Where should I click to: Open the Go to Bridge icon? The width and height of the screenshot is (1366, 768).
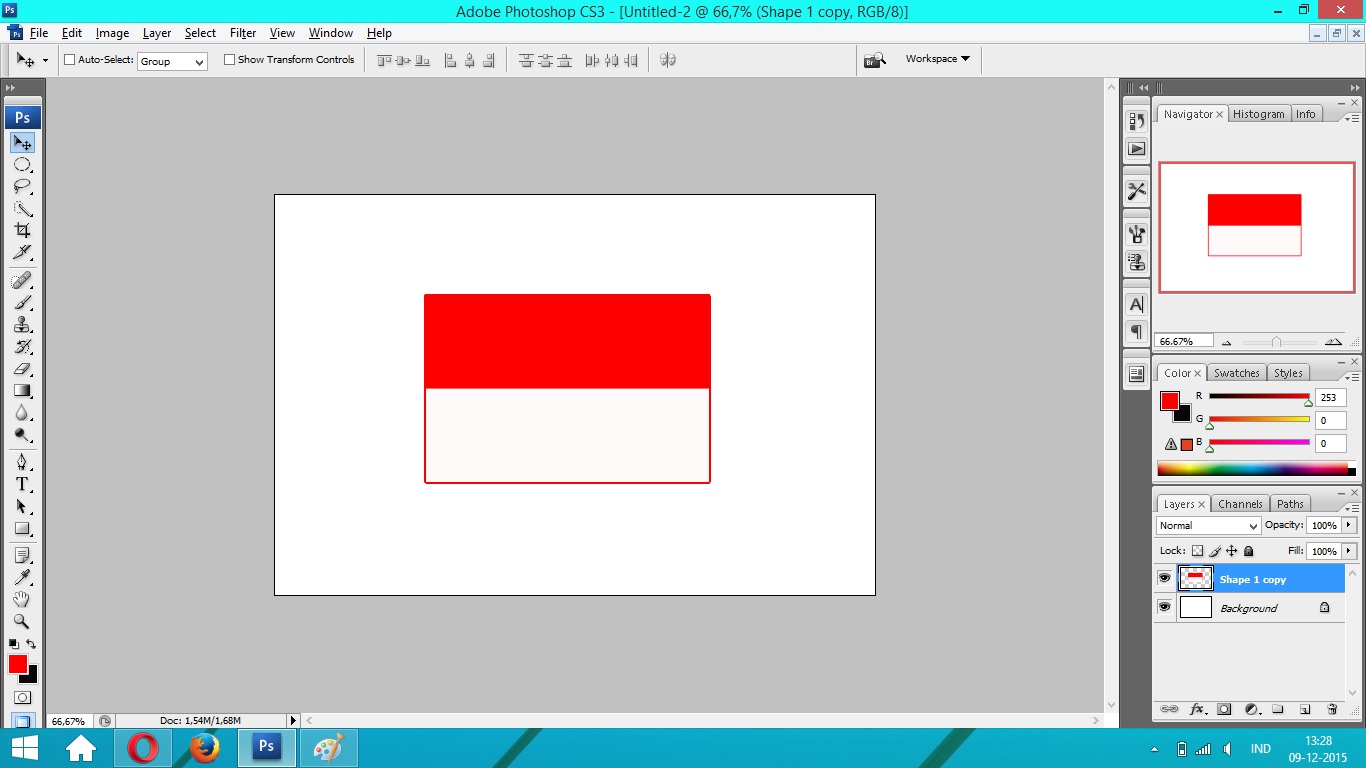click(x=875, y=60)
